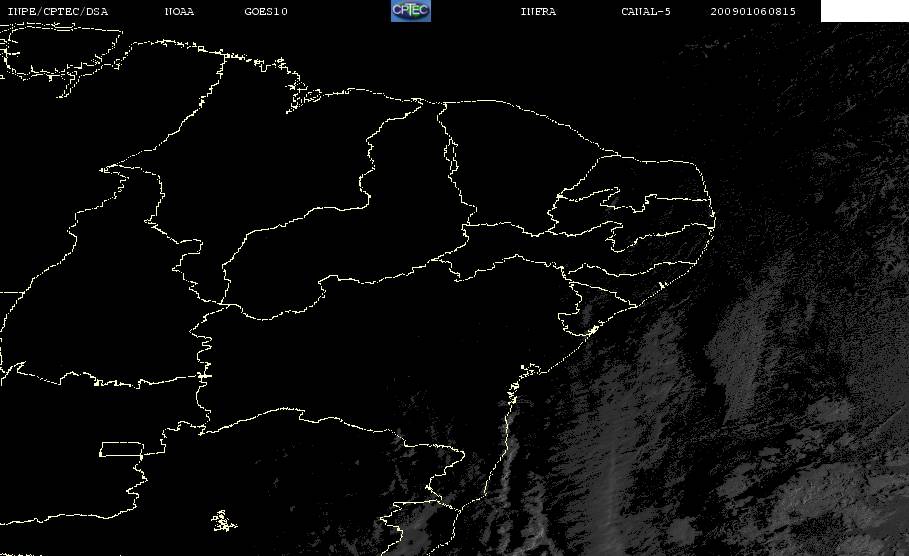Click the CANAL-5 channel label
Screen dimensions: 909x556
[646, 12]
